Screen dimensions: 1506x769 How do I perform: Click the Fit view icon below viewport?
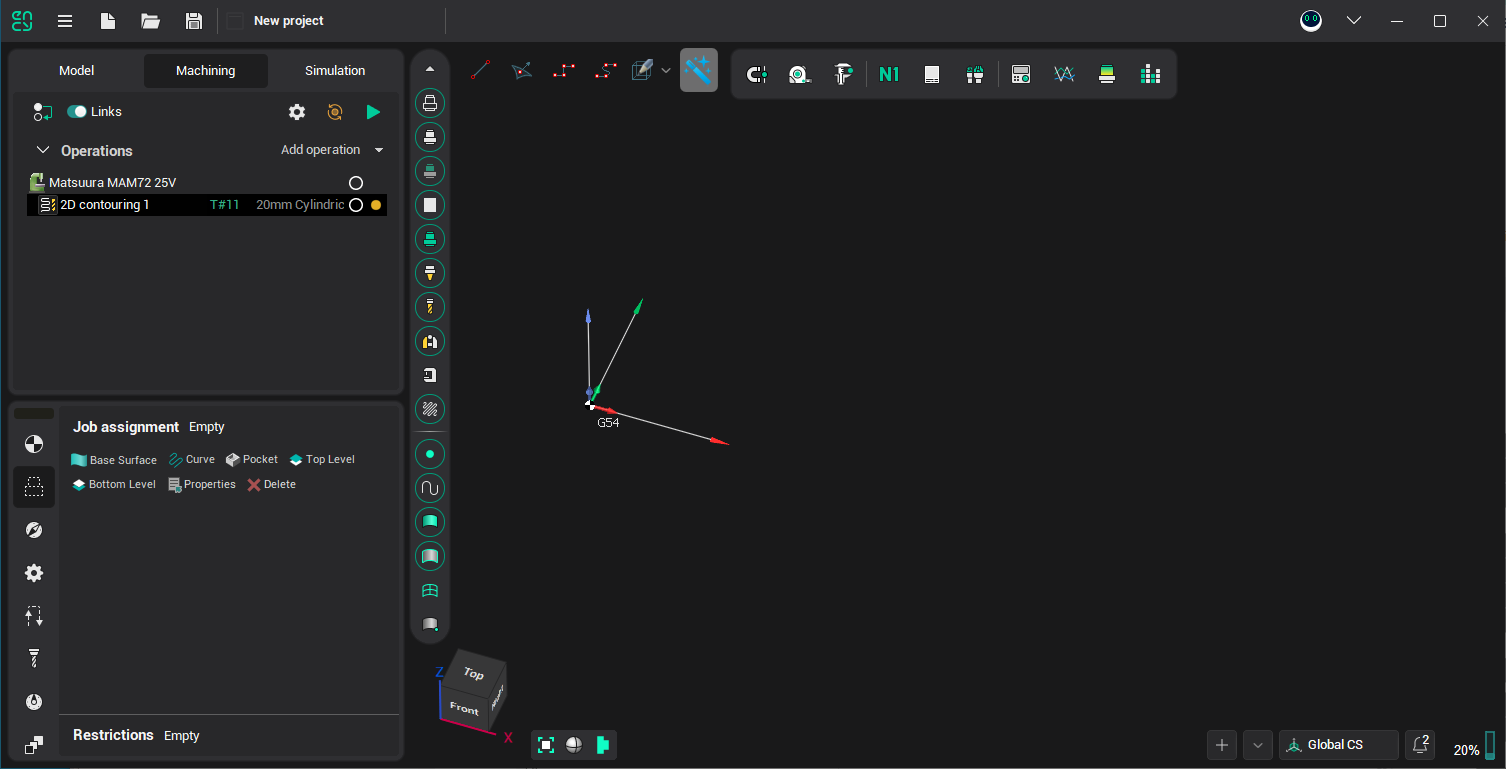pyautogui.click(x=546, y=745)
